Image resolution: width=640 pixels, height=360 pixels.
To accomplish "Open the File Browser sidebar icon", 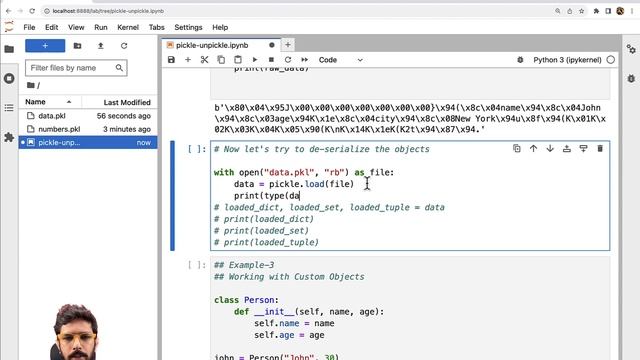I will (x=9, y=49).
